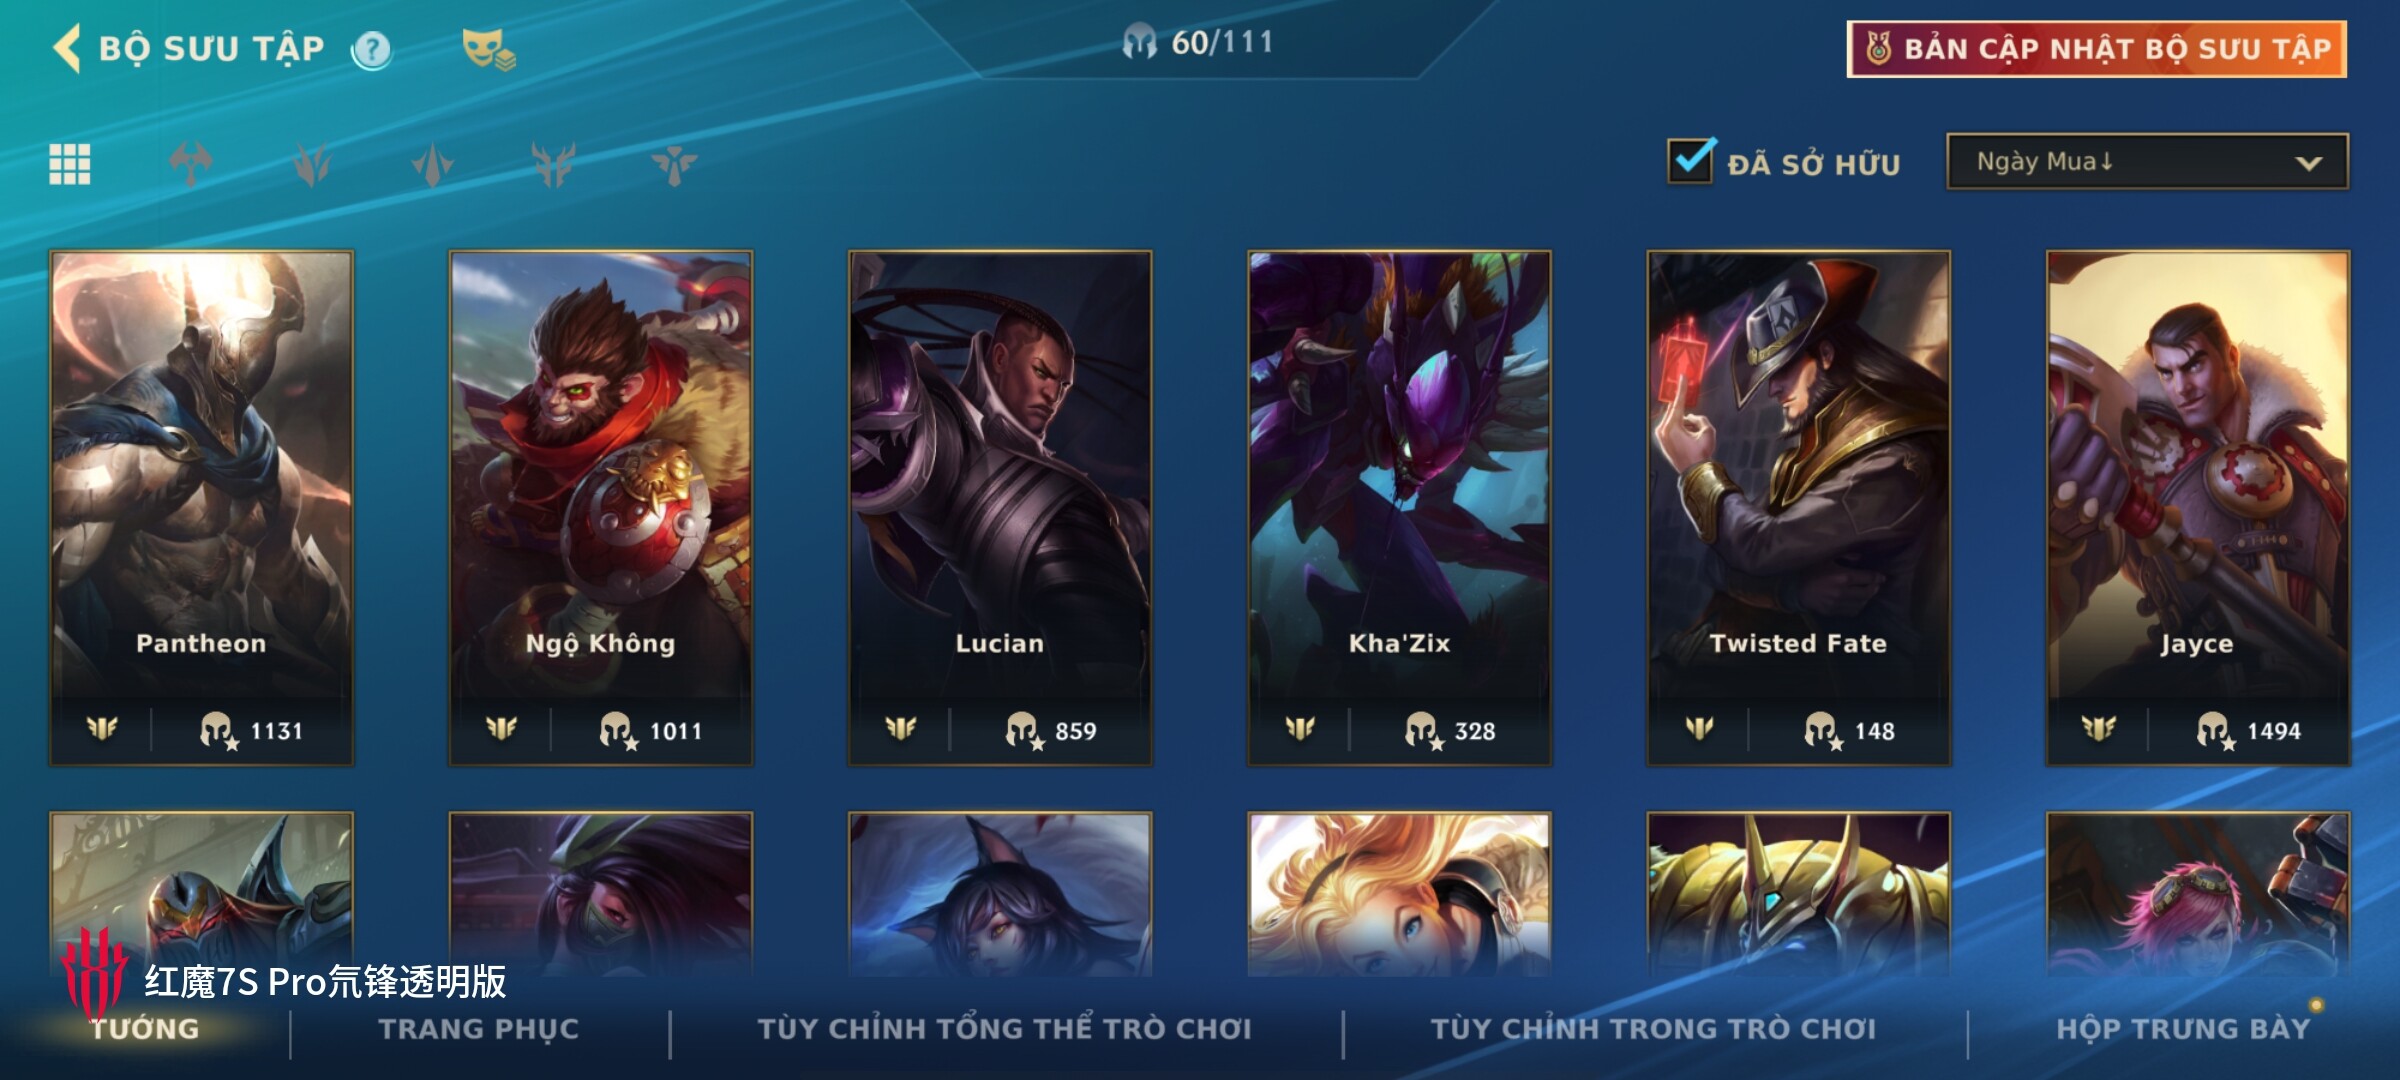Select the all-champions grid filter icon
Screen dimensions: 2400x1080
click(70, 164)
